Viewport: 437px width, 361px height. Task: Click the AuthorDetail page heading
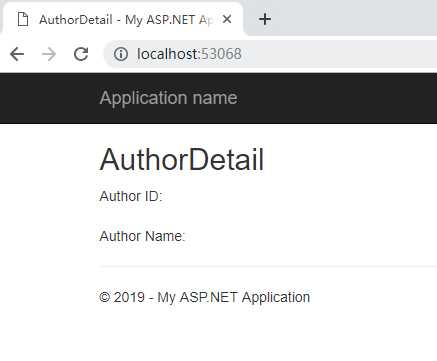(182, 160)
